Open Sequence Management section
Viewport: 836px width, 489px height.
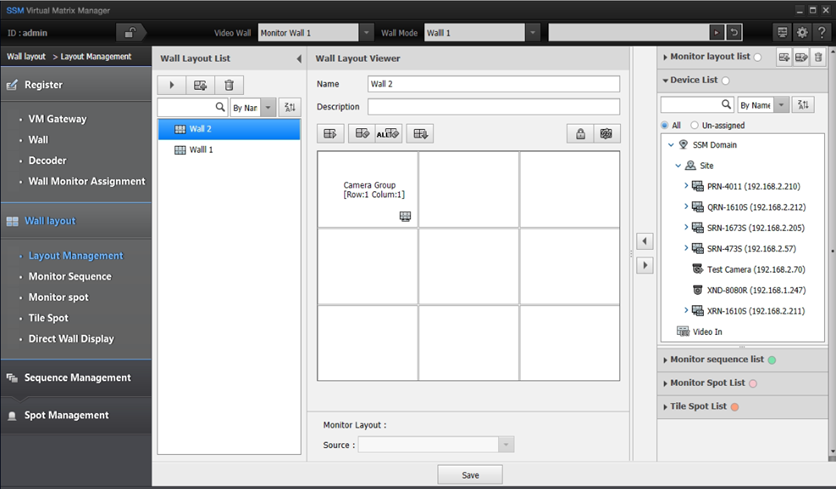point(77,378)
